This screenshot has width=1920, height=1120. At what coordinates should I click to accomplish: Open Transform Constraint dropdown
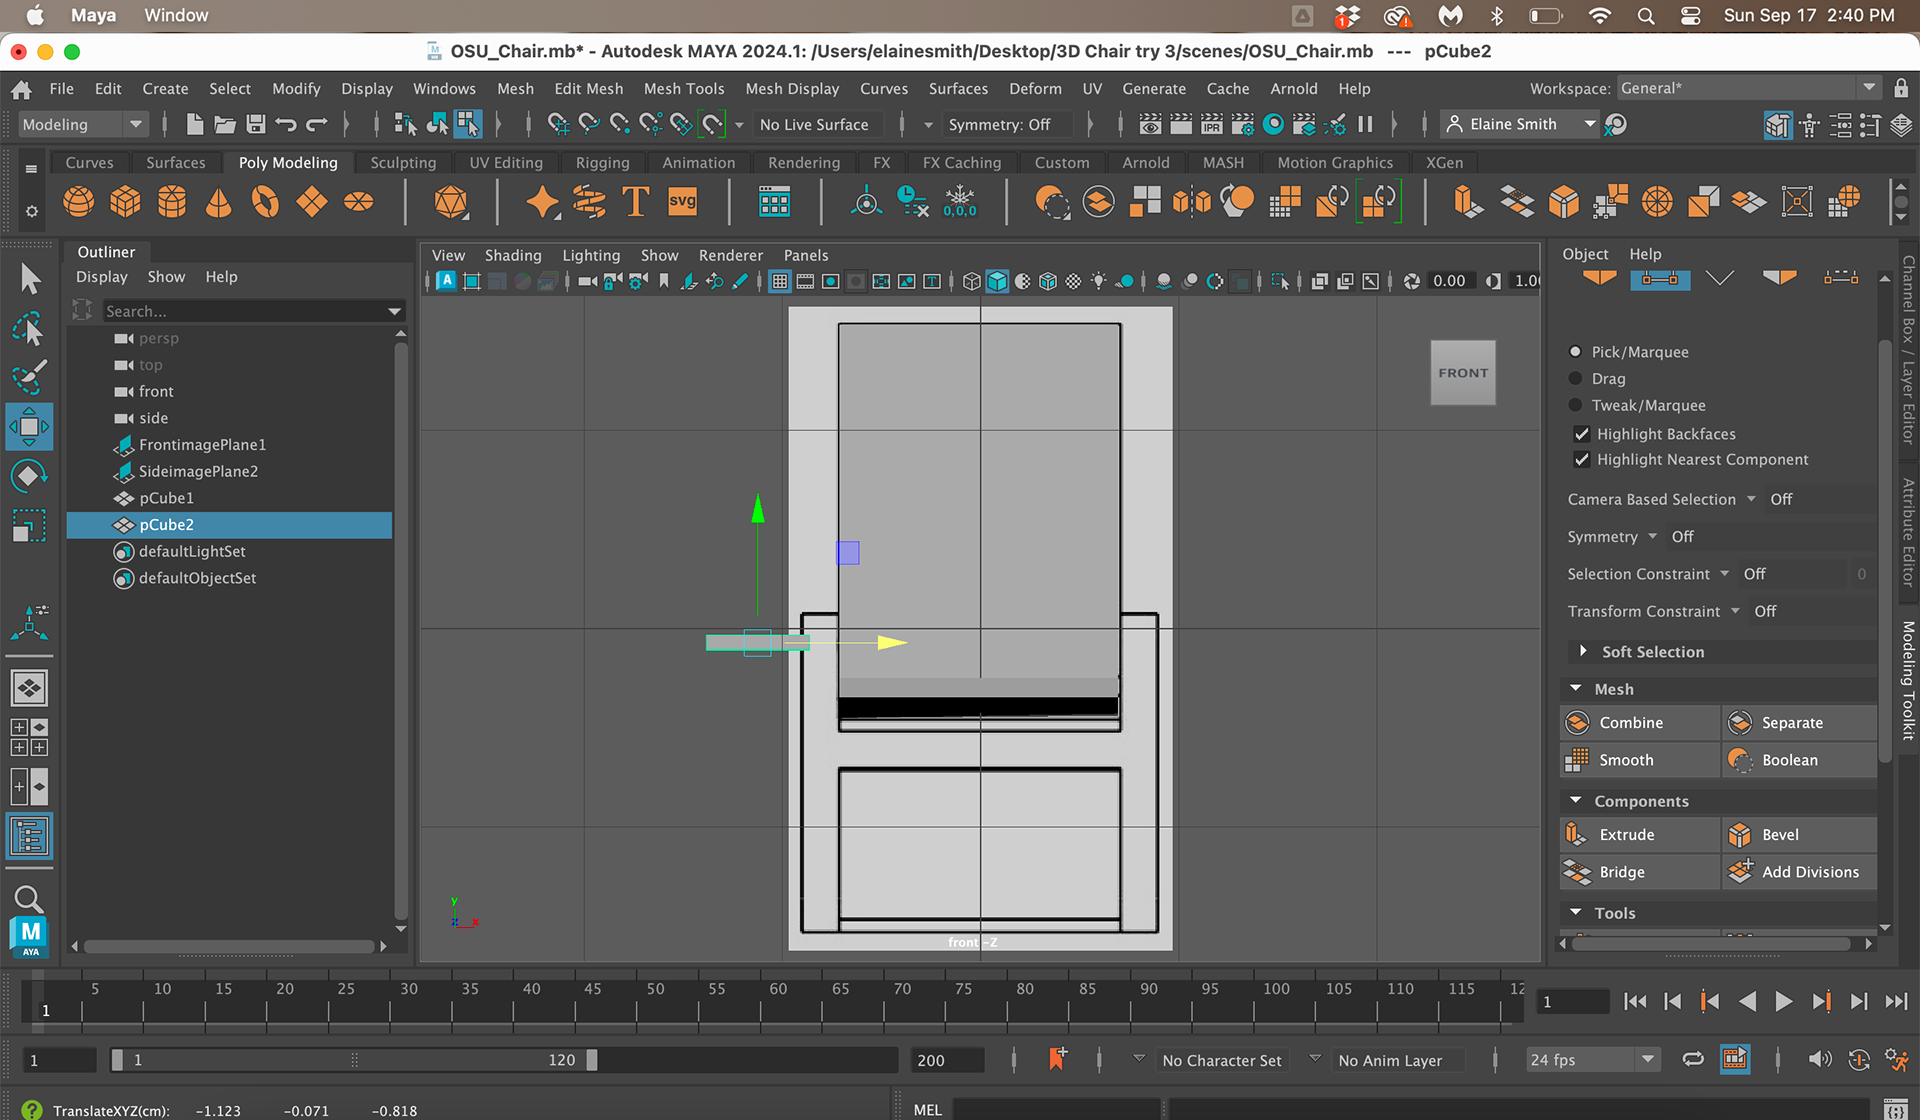pos(1736,611)
